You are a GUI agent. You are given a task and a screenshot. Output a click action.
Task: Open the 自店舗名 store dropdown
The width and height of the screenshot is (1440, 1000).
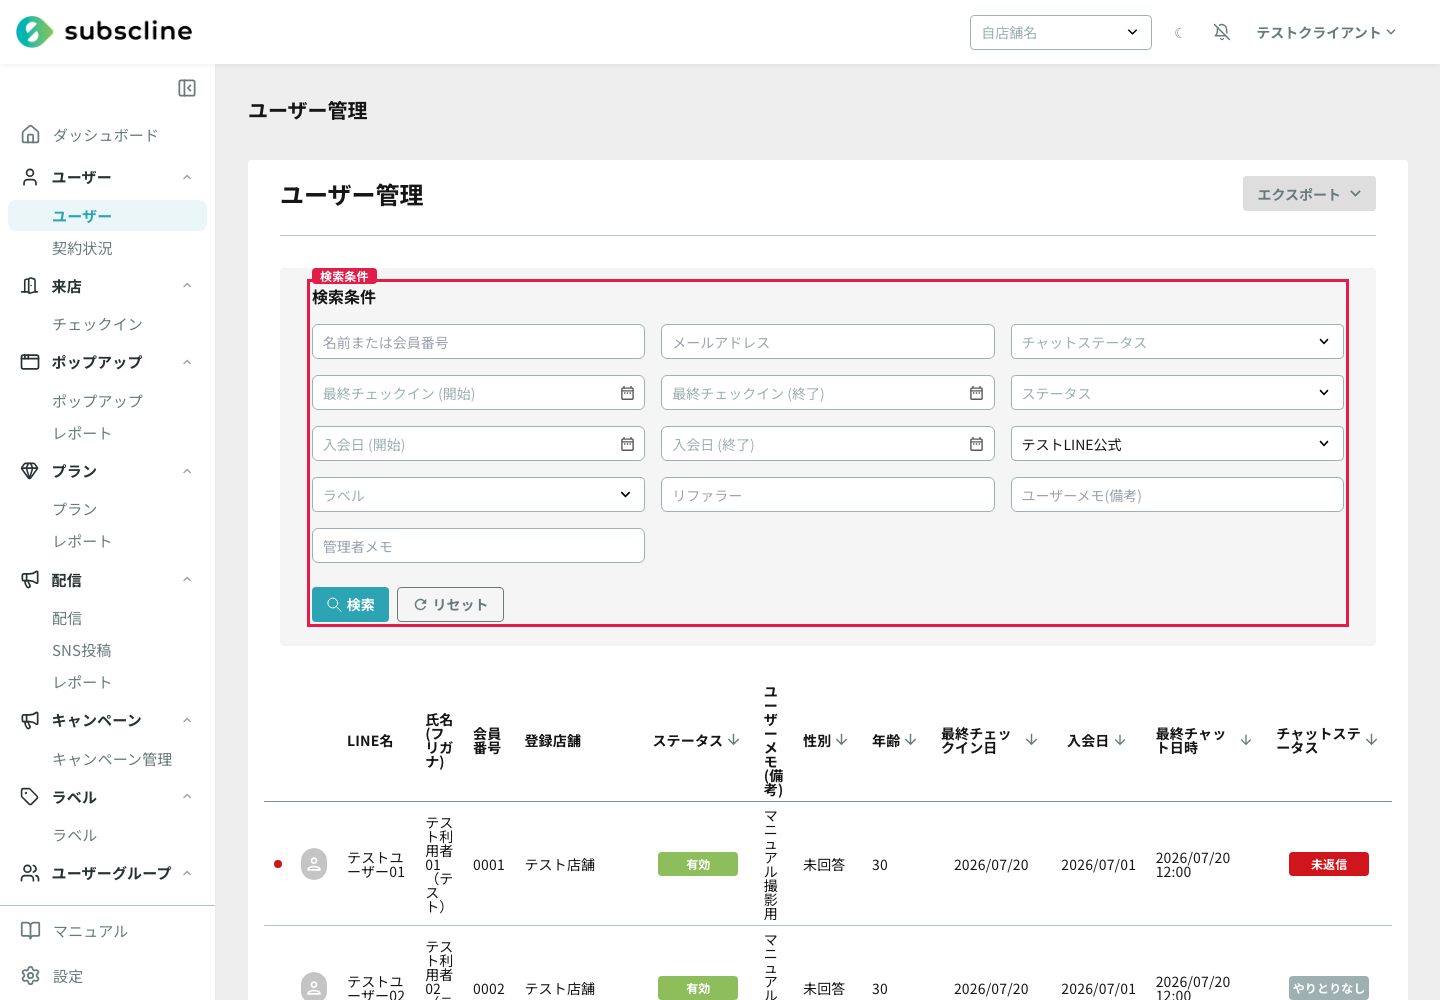pyautogui.click(x=1061, y=32)
